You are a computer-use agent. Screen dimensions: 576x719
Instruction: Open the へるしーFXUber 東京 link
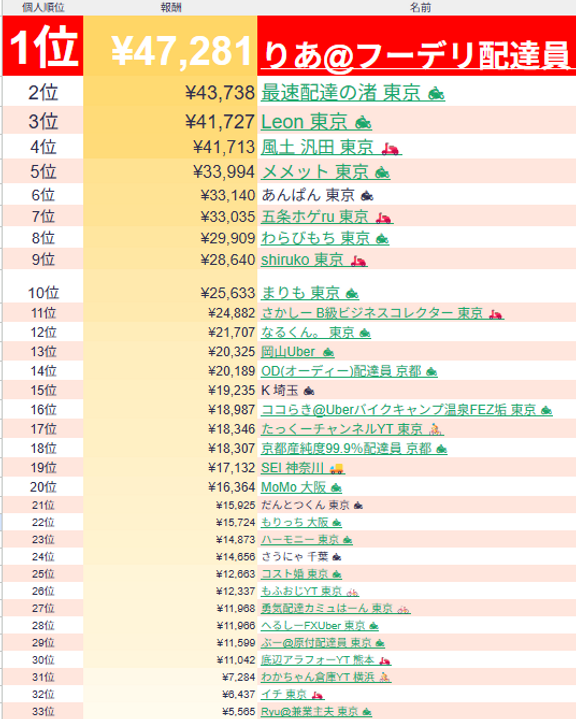point(320,625)
